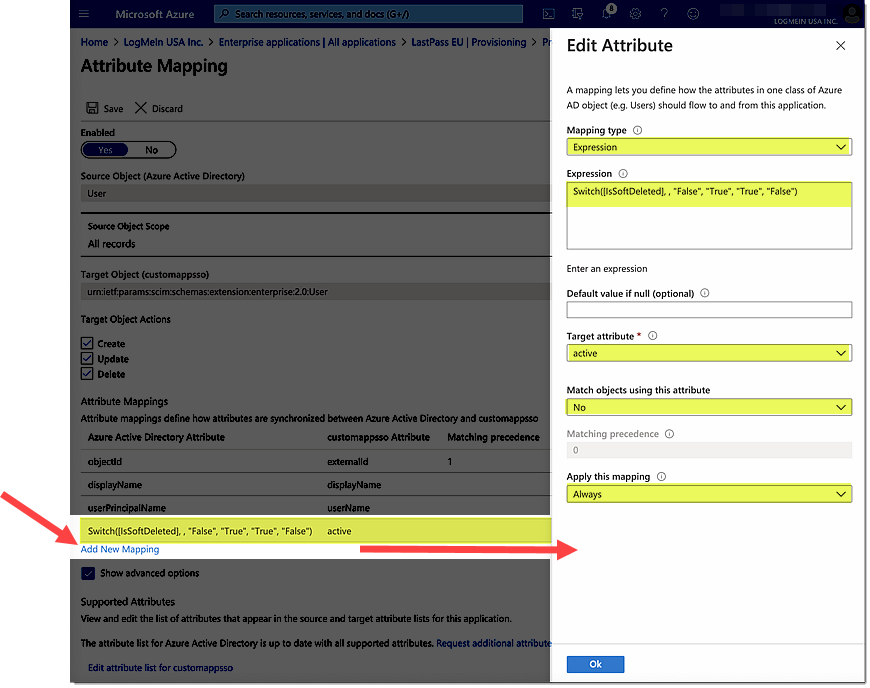Click the Source Object Scope All records
Image resolution: width=870 pixels, height=688 pixels.
(112, 244)
